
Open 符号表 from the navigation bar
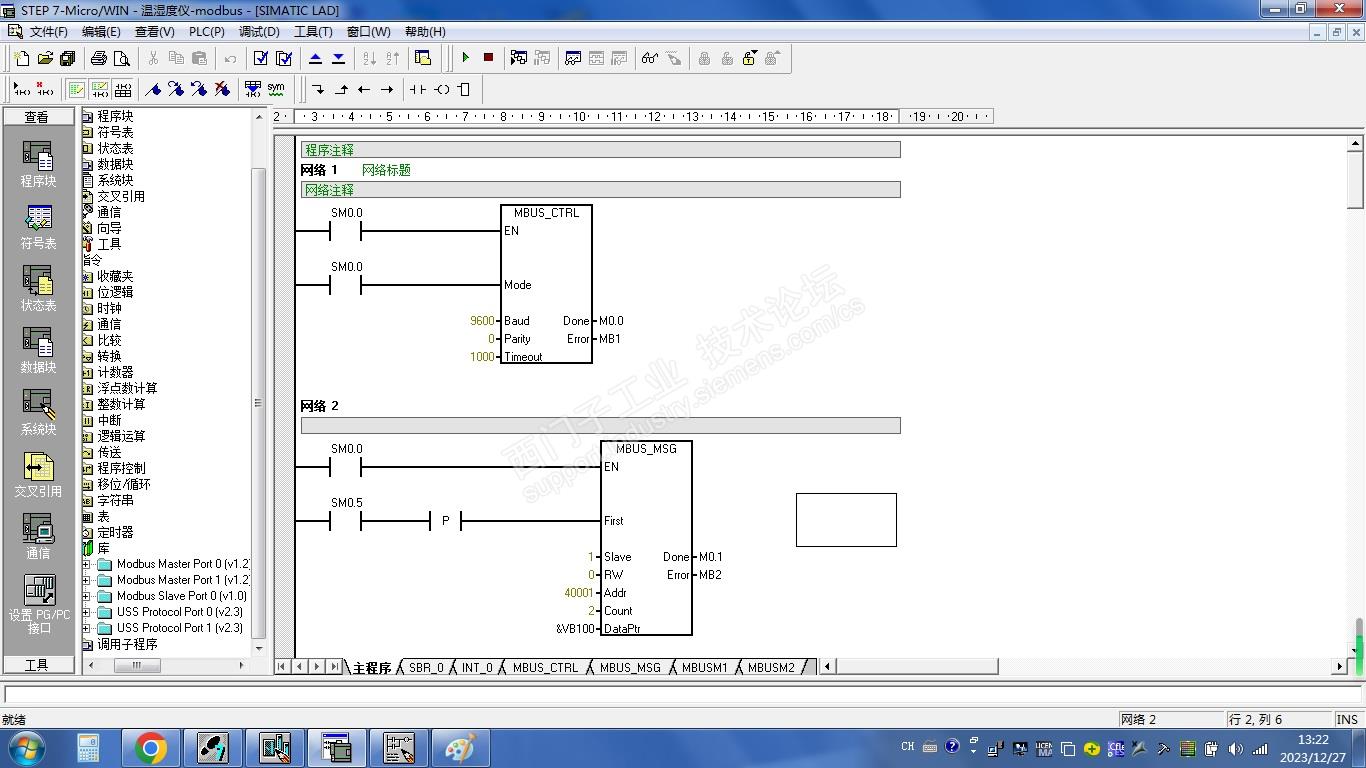(38, 225)
